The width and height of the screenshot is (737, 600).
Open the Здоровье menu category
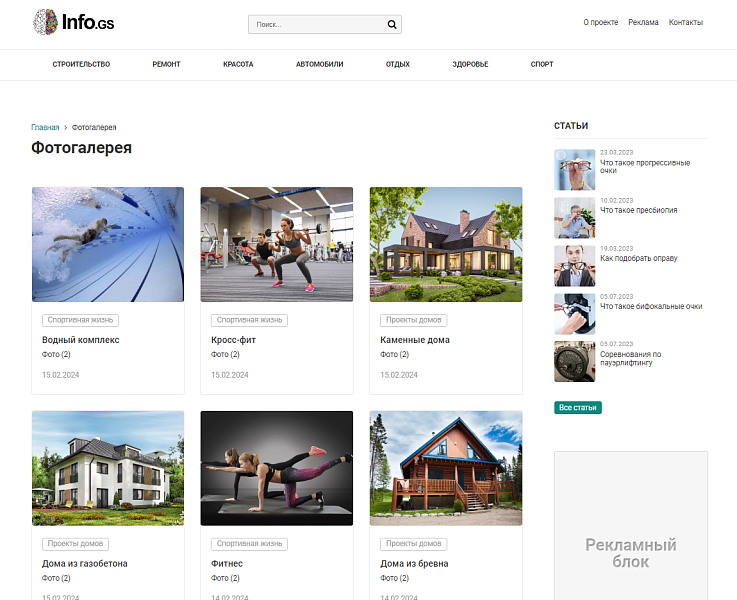click(x=470, y=64)
